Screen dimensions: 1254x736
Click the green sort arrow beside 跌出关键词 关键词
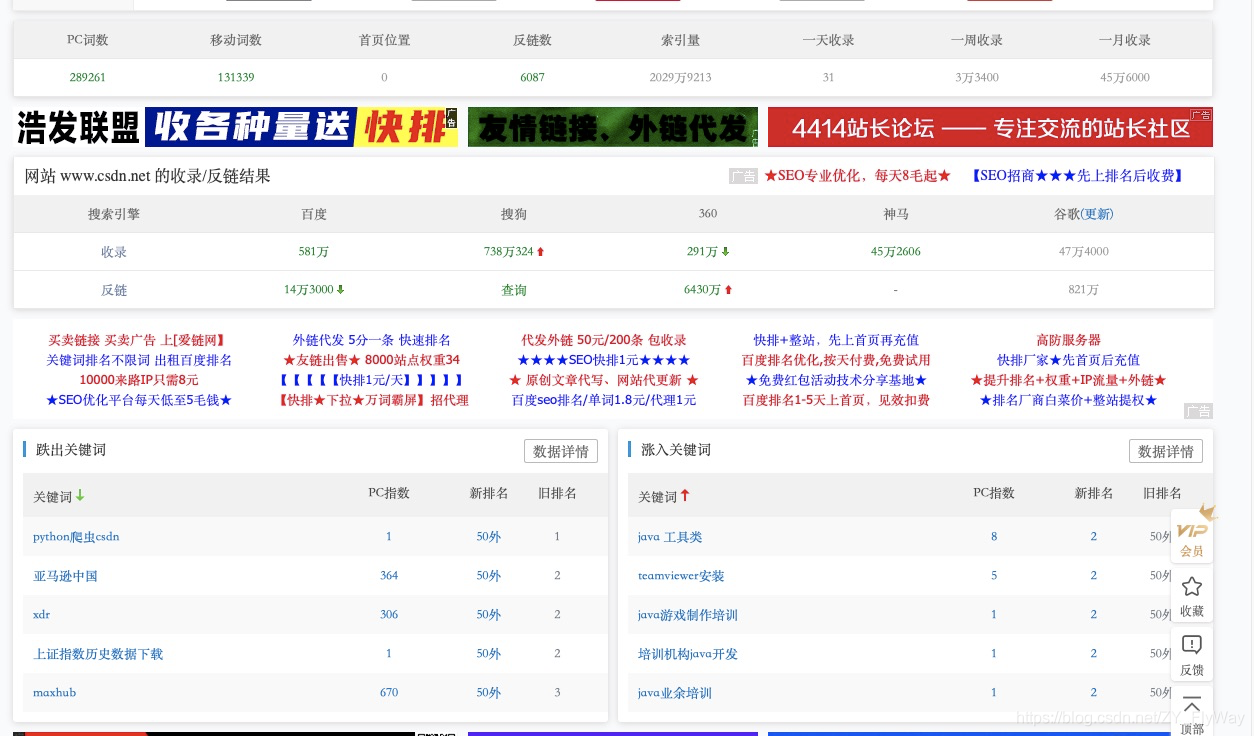tap(80, 493)
